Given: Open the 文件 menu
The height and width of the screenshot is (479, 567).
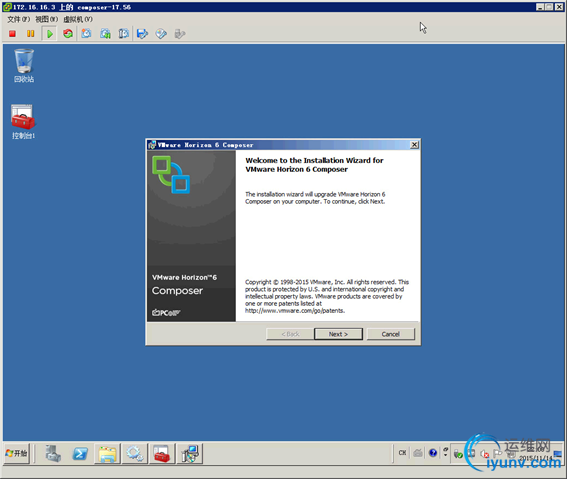Looking at the screenshot, I should pos(18,19).
